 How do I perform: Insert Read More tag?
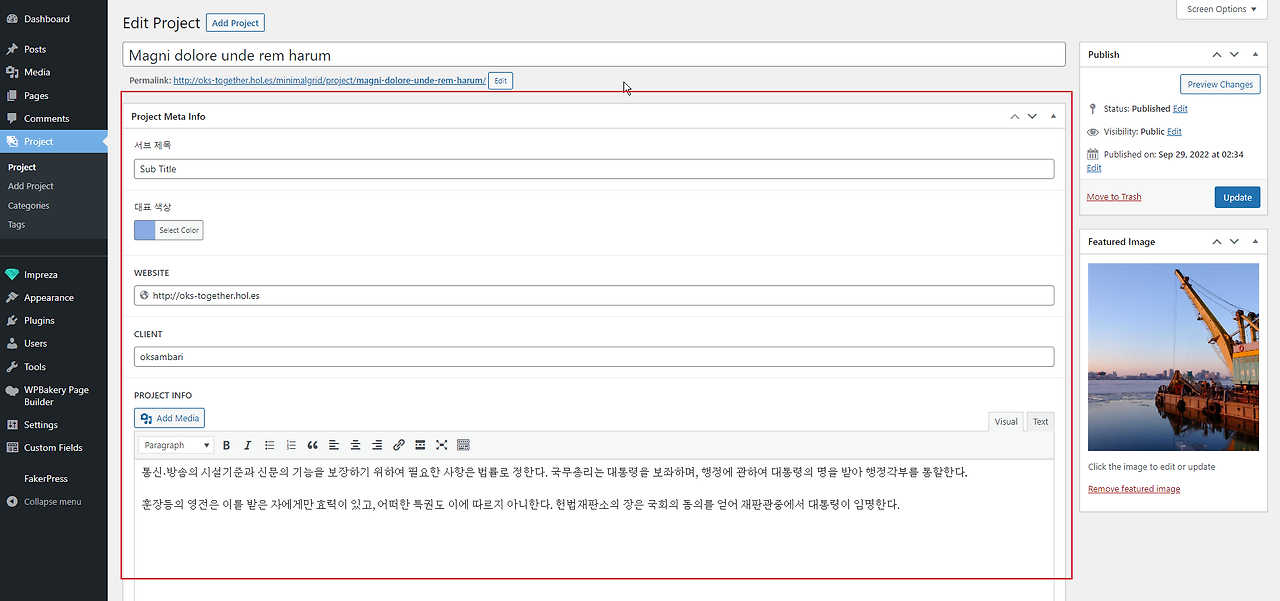pyautogui.click(x=420, y=445)
